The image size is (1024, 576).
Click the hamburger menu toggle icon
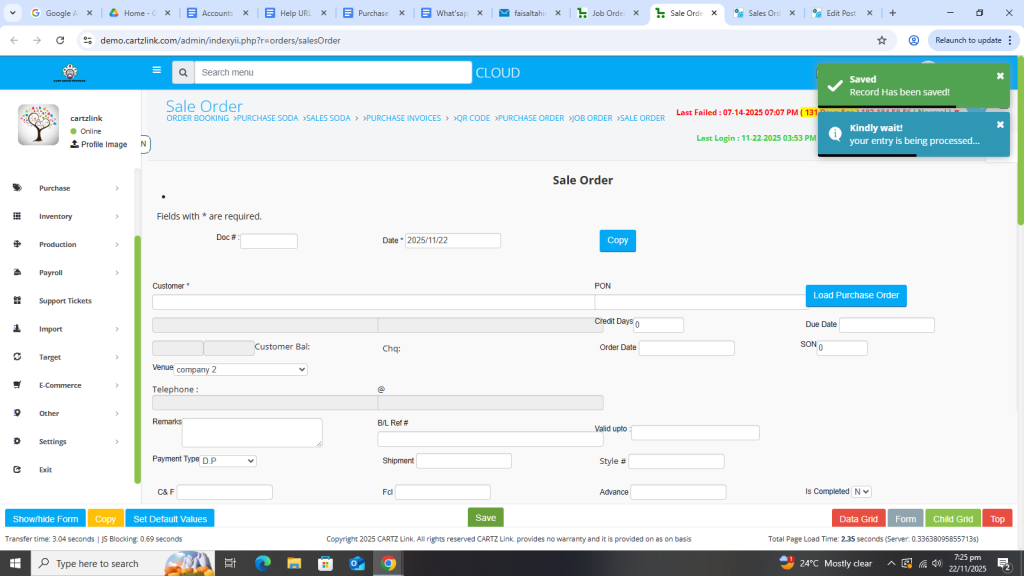pos(156,71)
